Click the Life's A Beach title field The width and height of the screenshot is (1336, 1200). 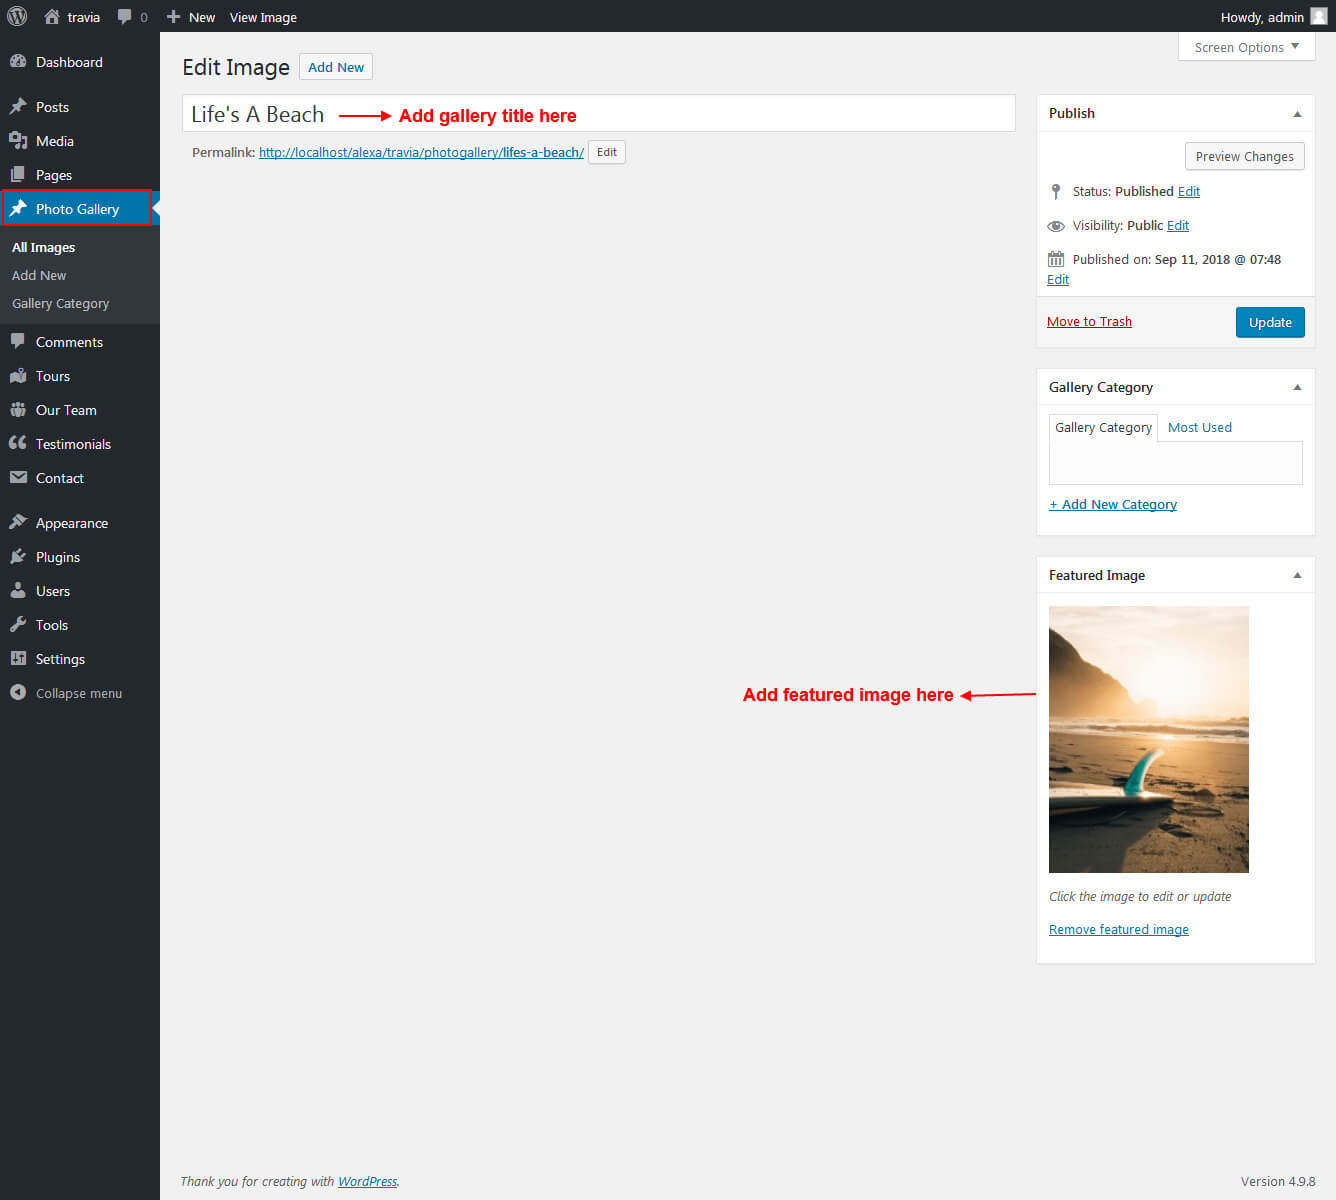[x=599, y=113]
